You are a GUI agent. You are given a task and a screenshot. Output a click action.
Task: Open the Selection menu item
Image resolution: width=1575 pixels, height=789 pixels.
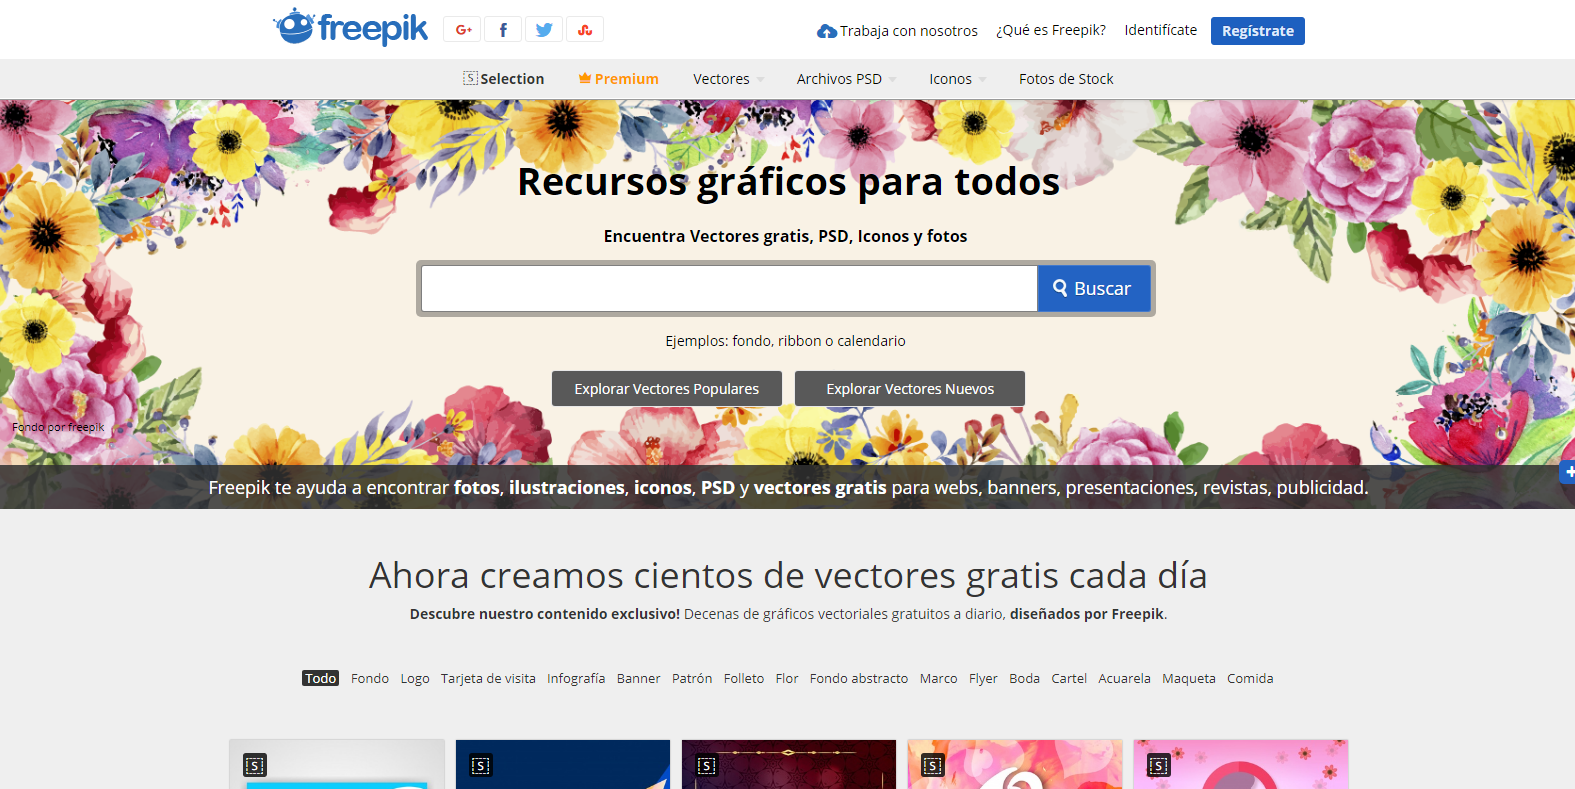pos(504,79)
